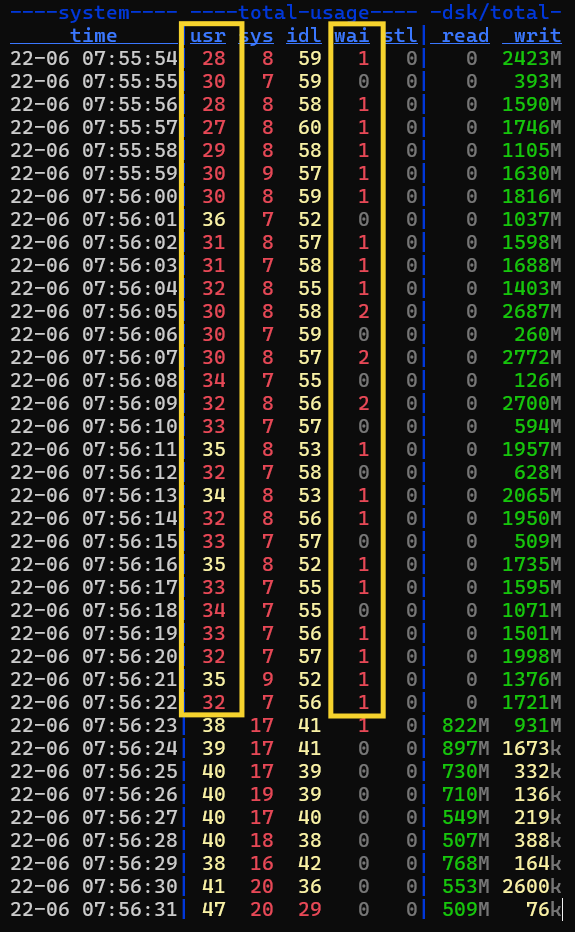Click write value 1071M
This screenshot has height=932, width=575.
[532, 610]
